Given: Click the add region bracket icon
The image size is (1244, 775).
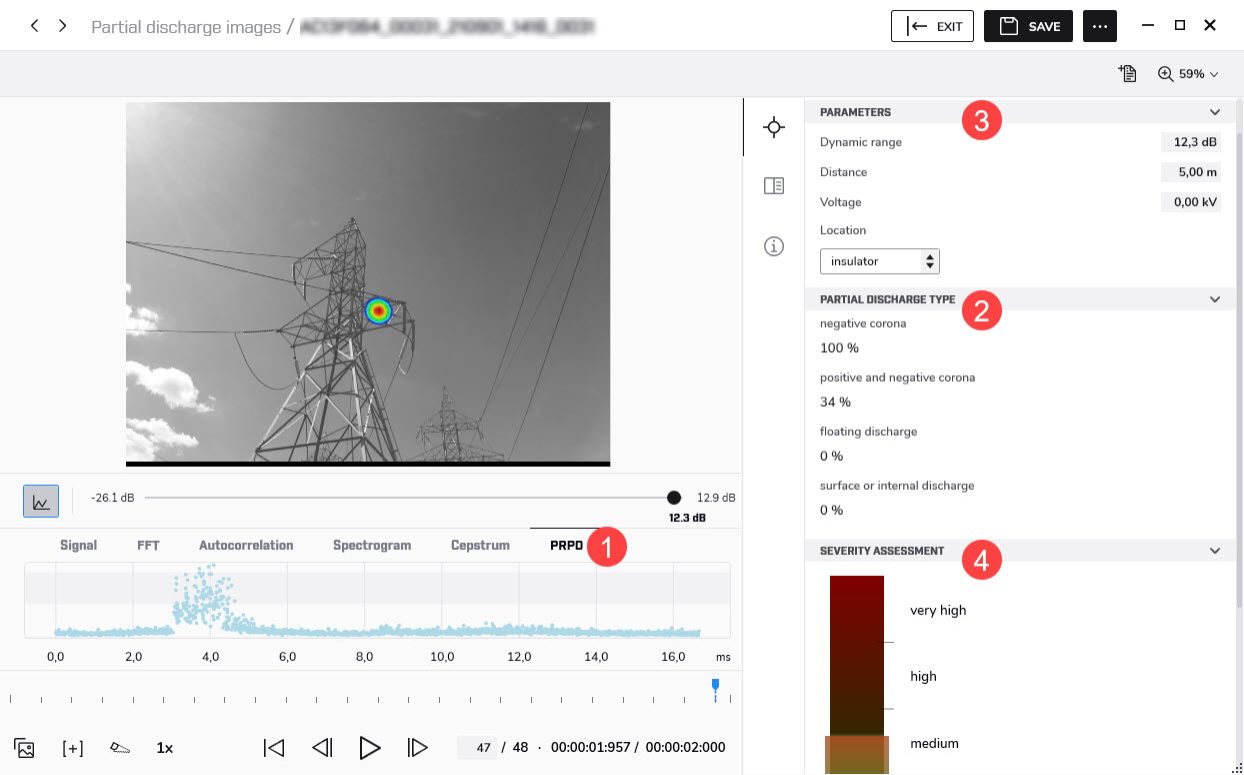Looking at the screenshot, I should (x=72, y=748).
